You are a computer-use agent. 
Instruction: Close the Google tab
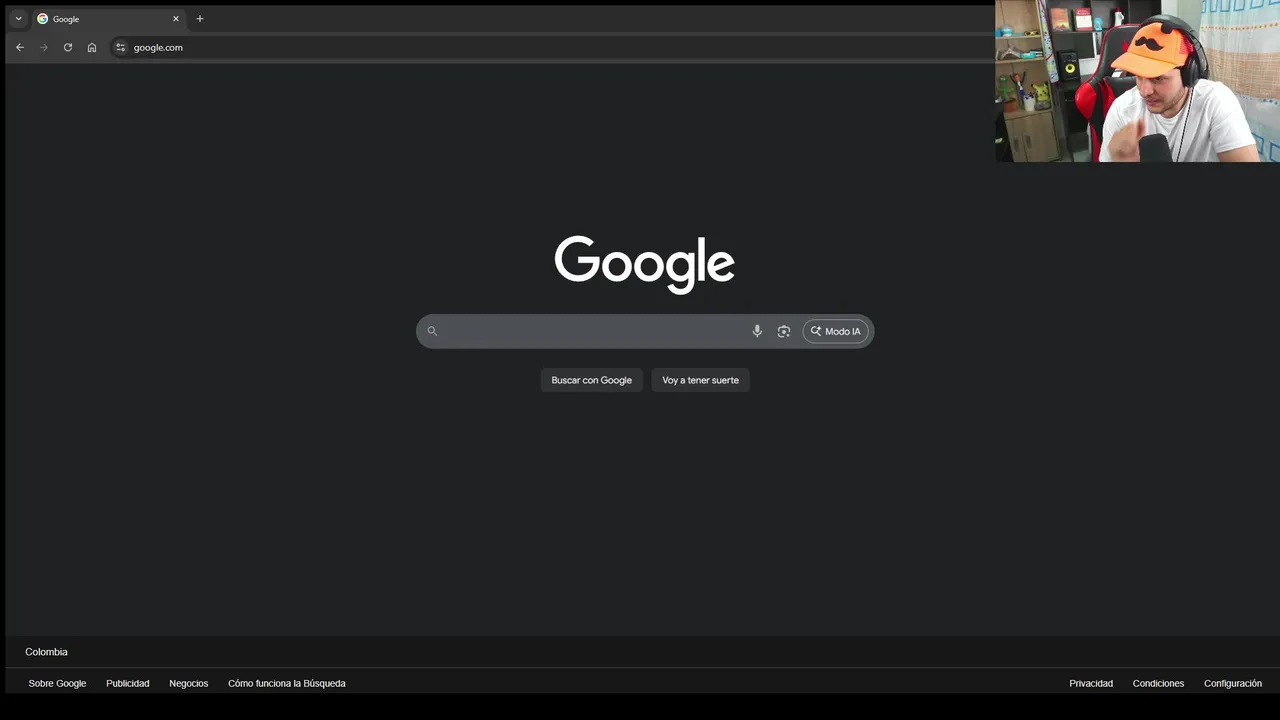pos(176,19)
